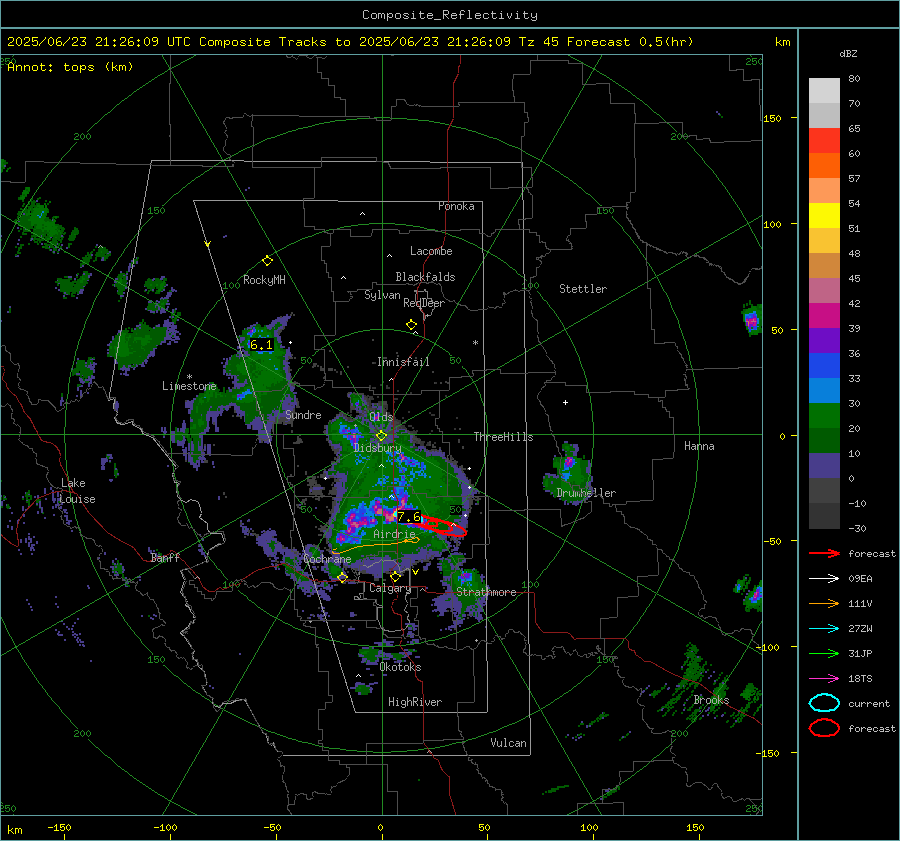Select the green 31JP arrow legend entry
The height and width of the screenshot is (841, 900).
coord(824,653)
